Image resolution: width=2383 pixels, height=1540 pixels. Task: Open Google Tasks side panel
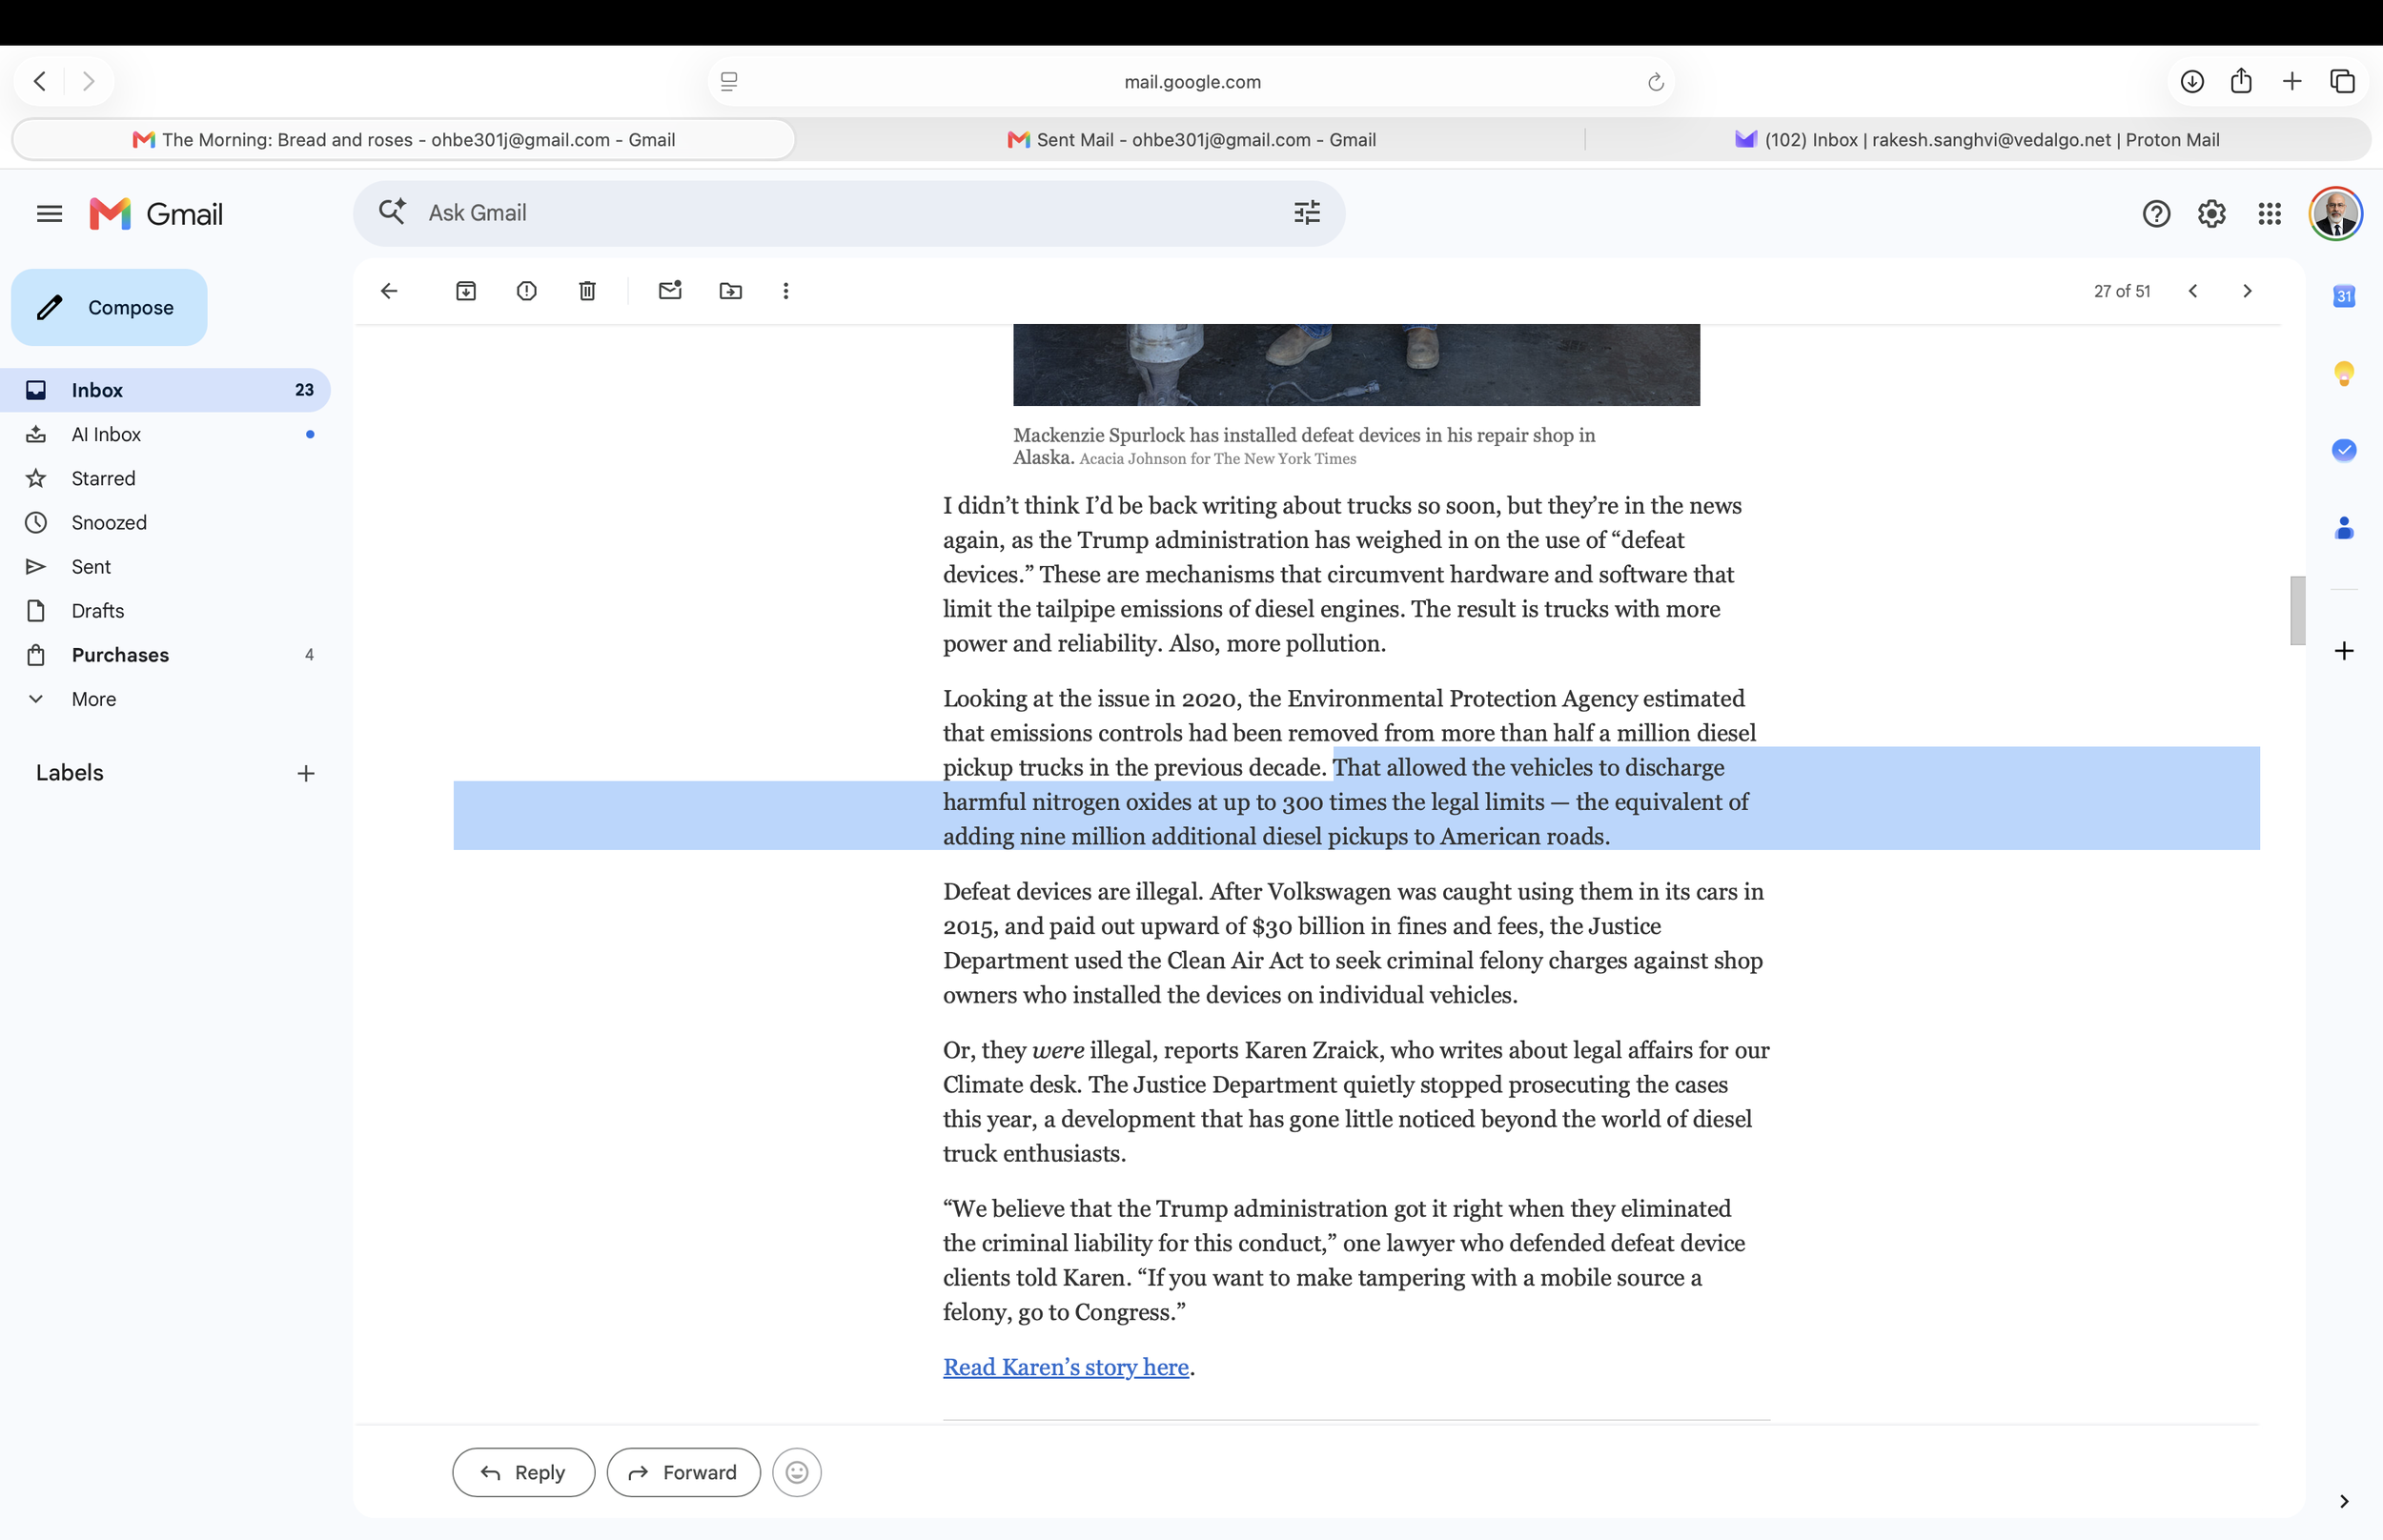2344,450
